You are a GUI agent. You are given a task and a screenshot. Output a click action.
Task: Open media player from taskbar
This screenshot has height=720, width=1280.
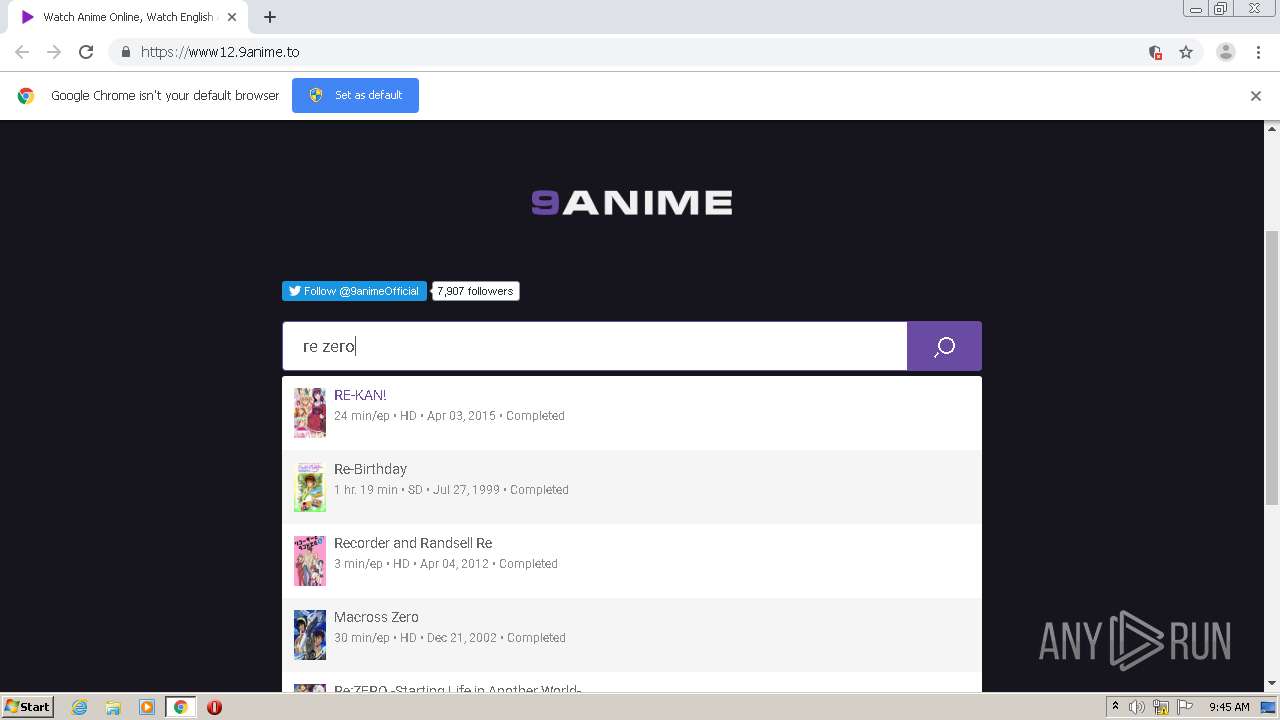point(147,707)
